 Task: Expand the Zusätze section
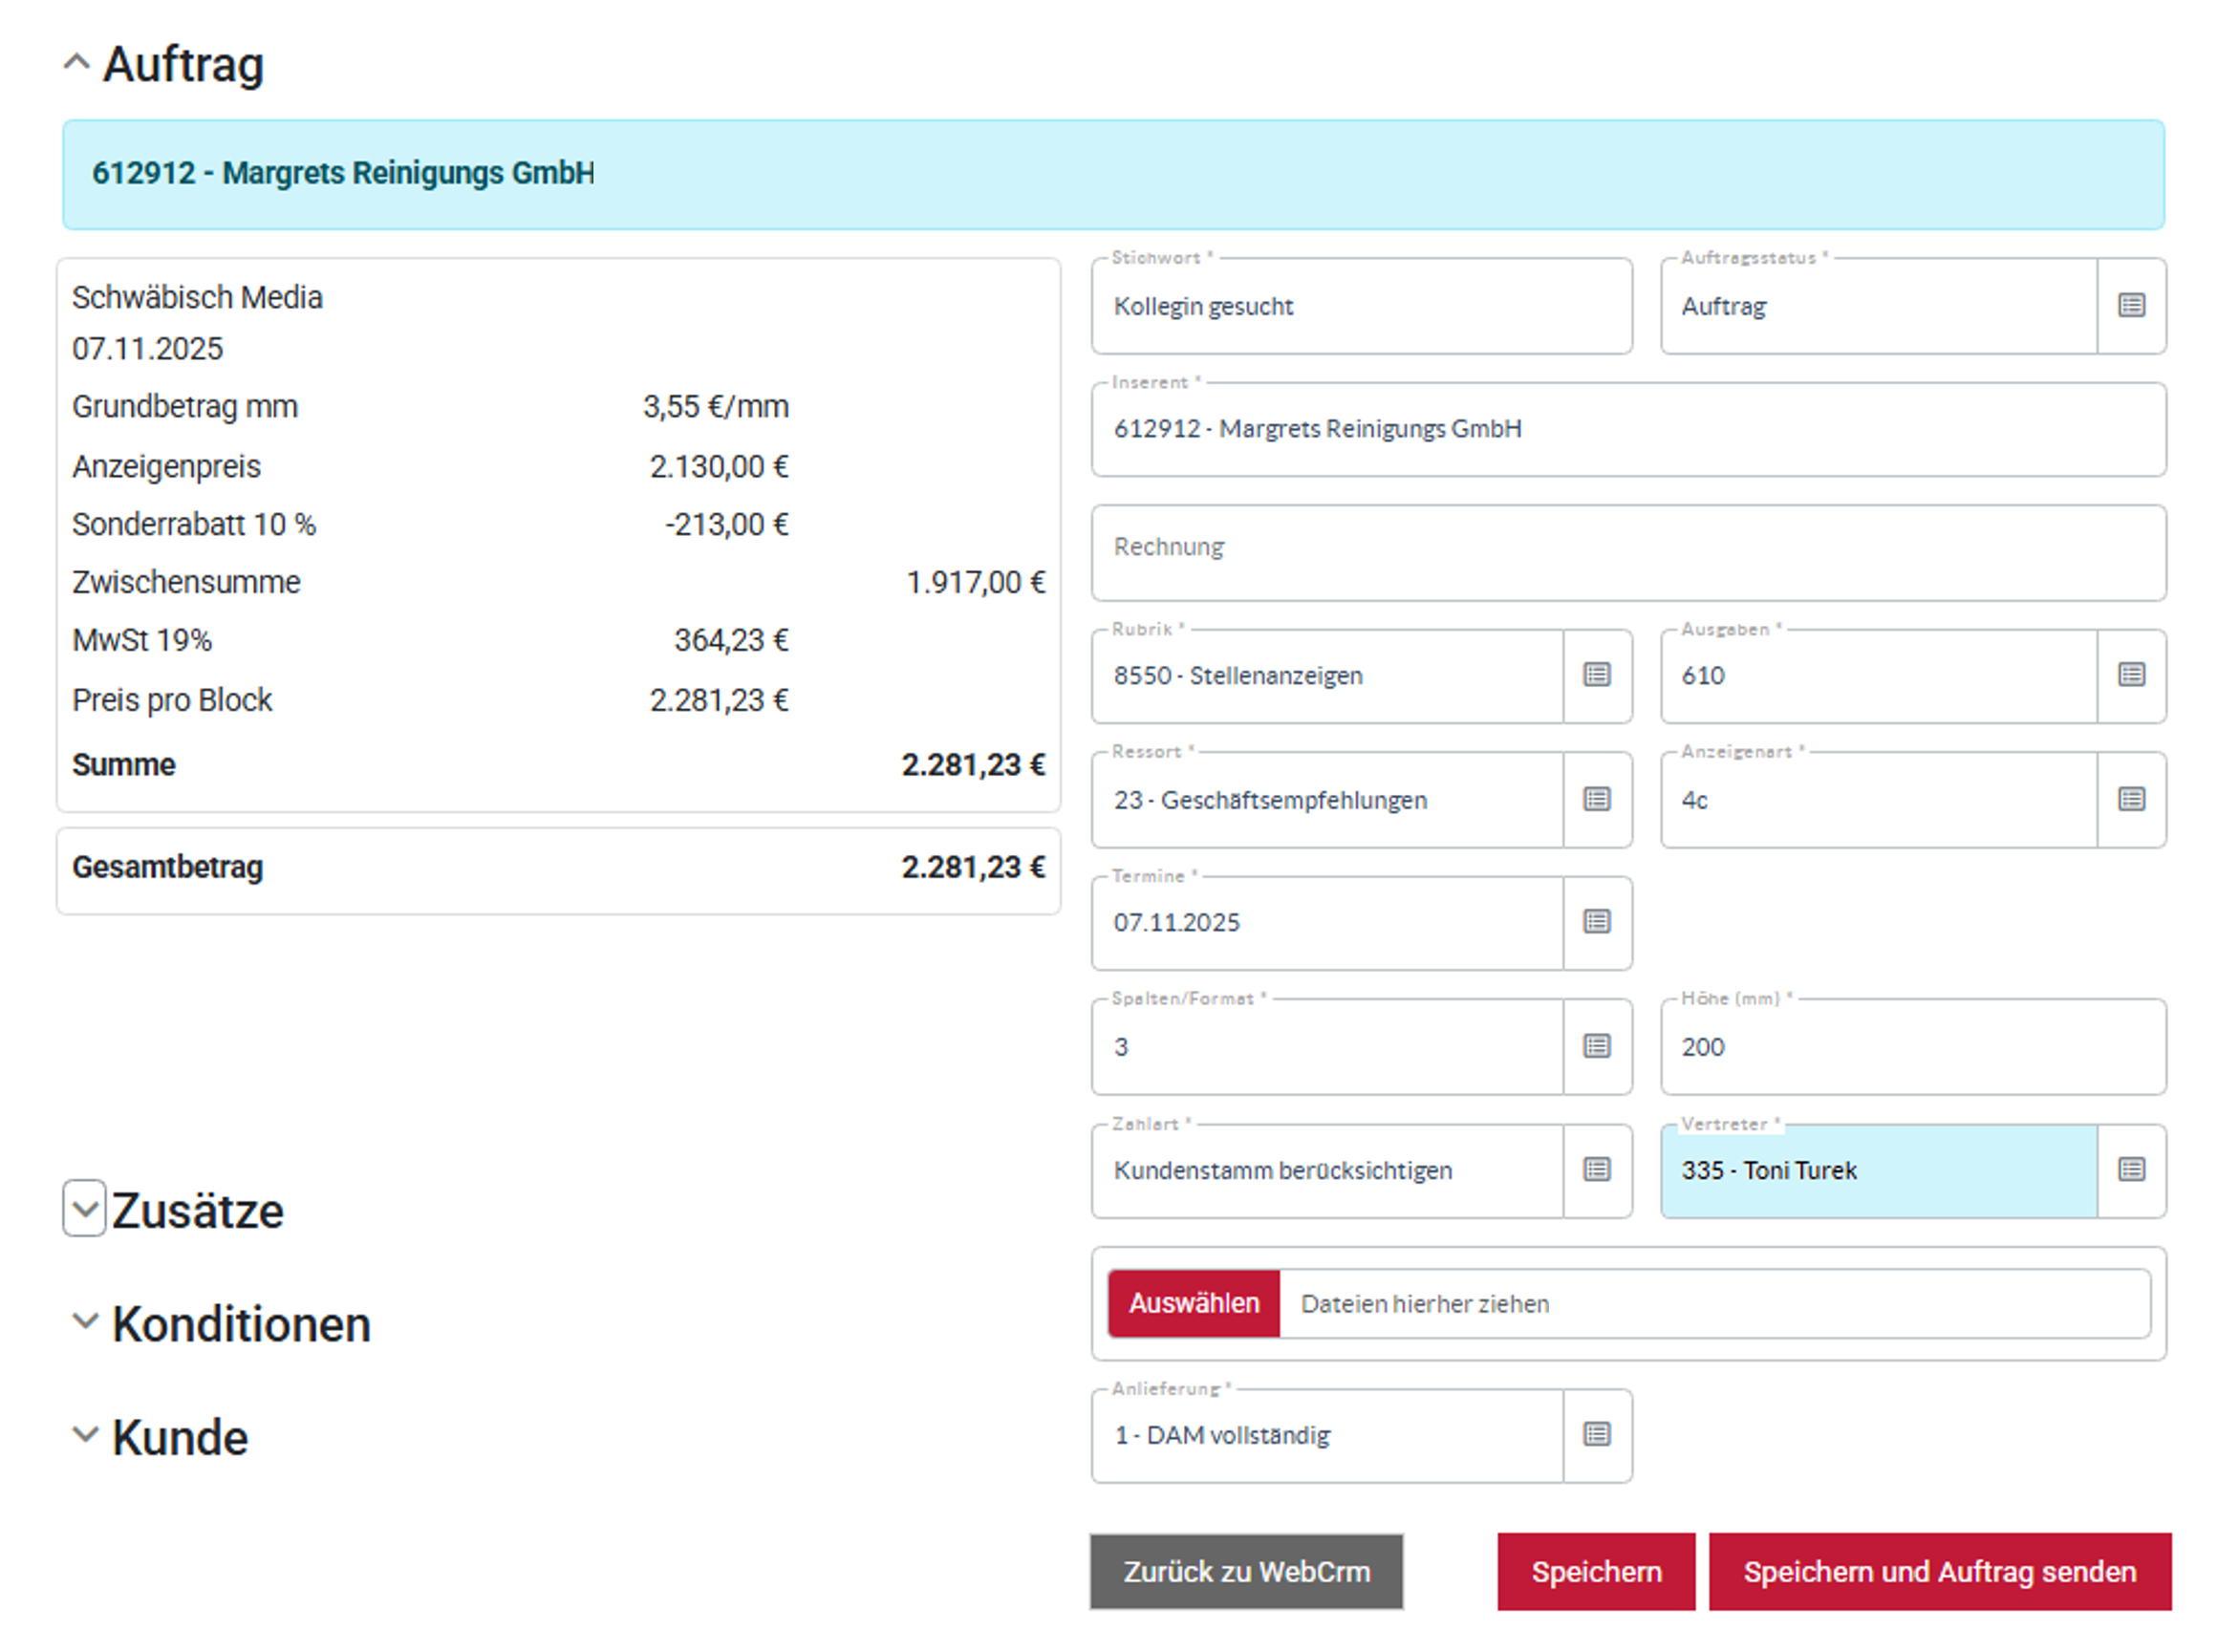point(85,1208)
